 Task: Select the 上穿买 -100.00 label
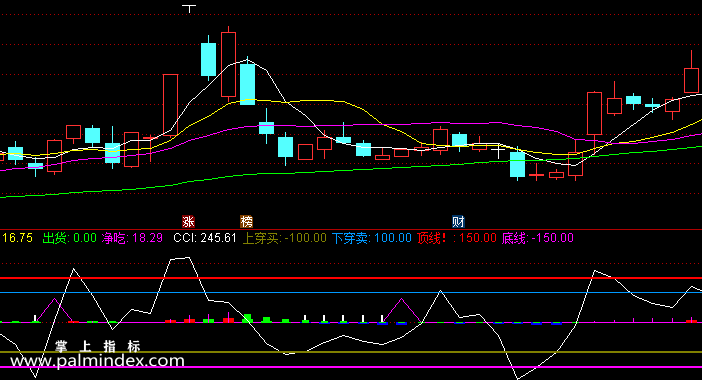click(284, 238)
